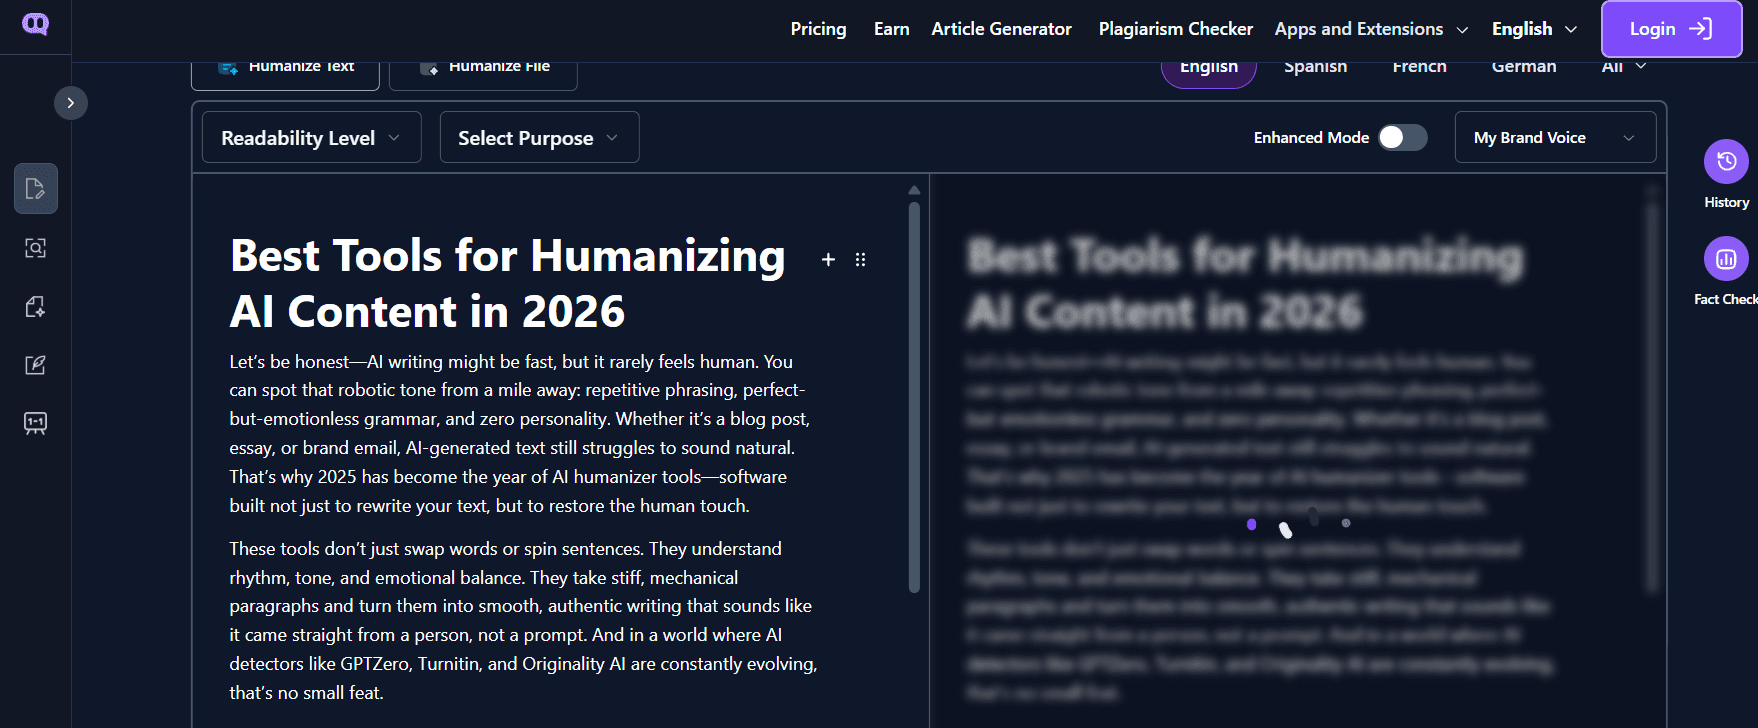Open the Article Generator link
This screenshot has width=1758, height=728.
click(1001, 29)
